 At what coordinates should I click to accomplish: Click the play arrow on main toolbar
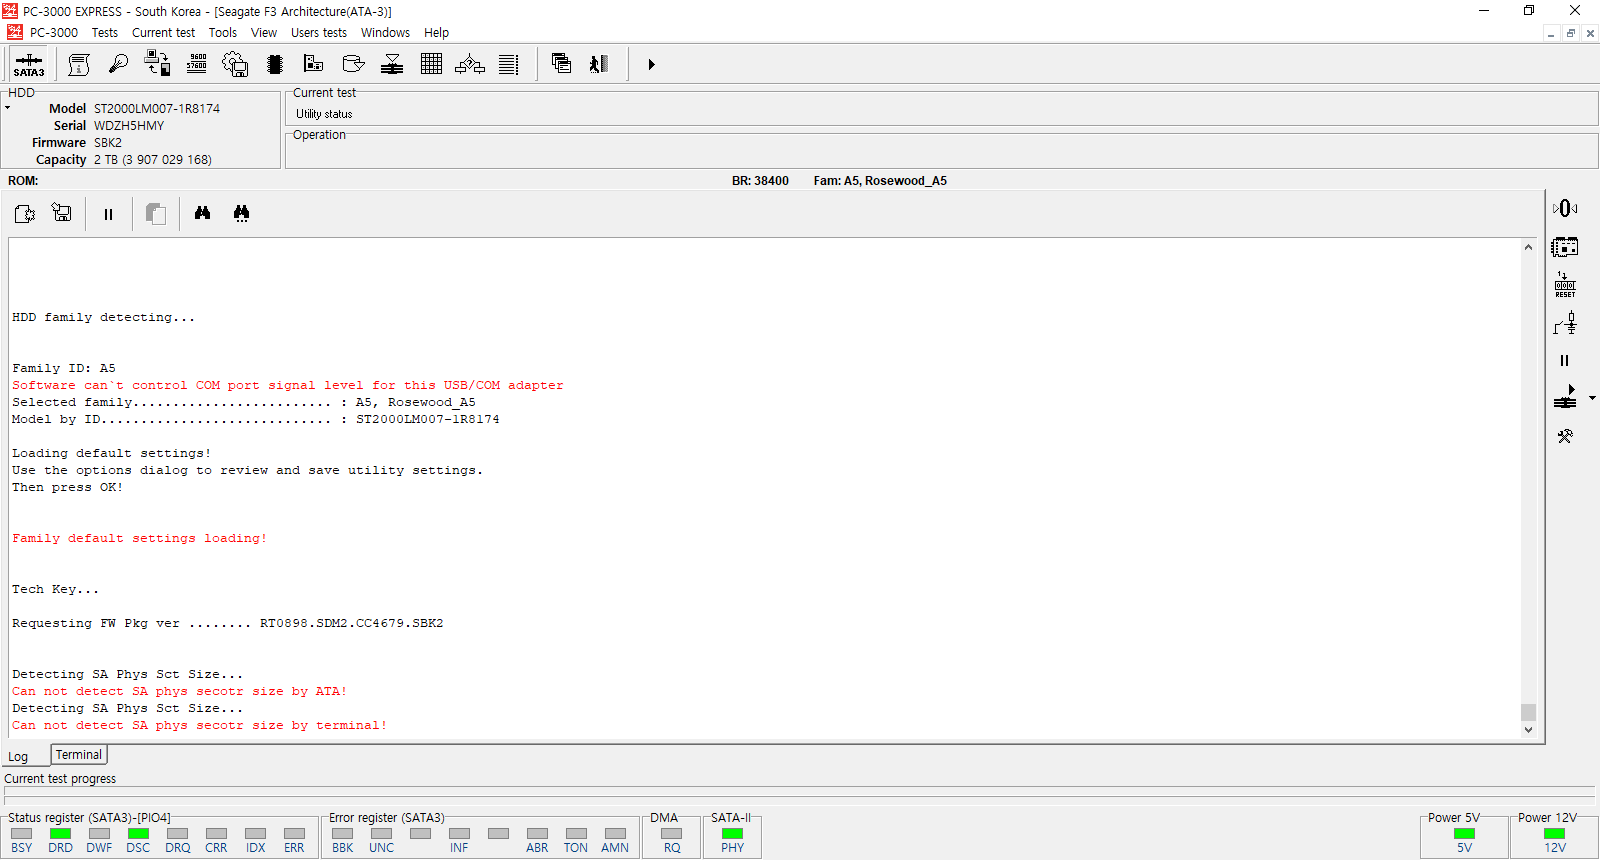click(x=651, y=65)
